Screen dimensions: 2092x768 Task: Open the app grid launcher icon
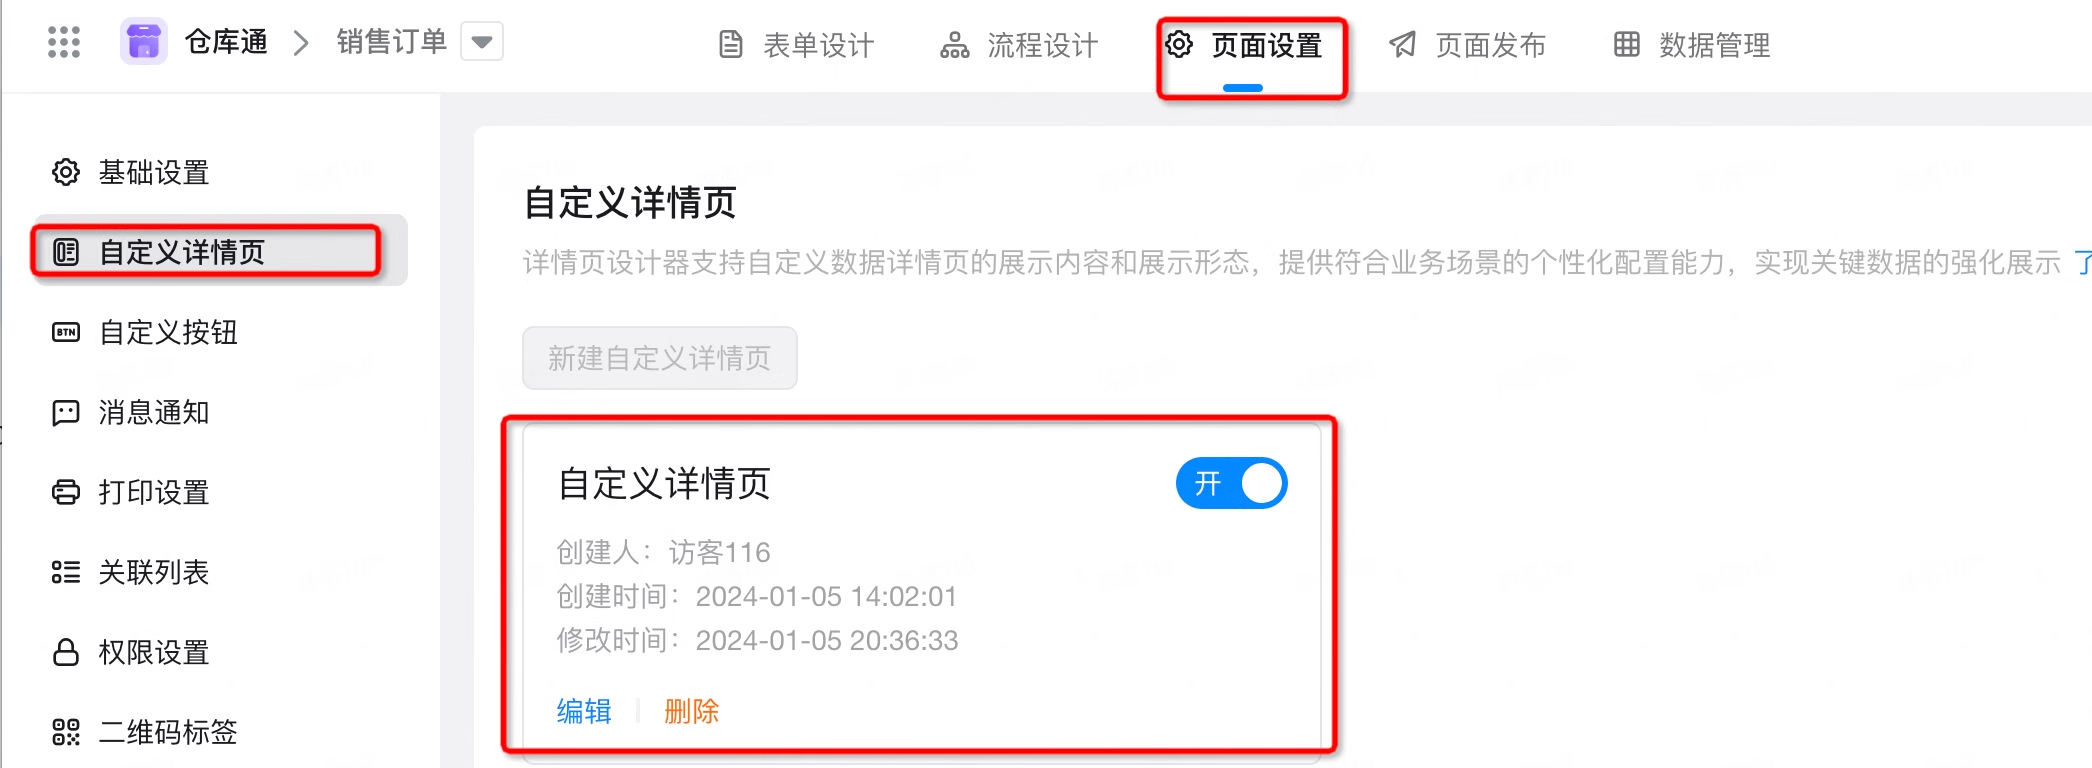[64, 42]
